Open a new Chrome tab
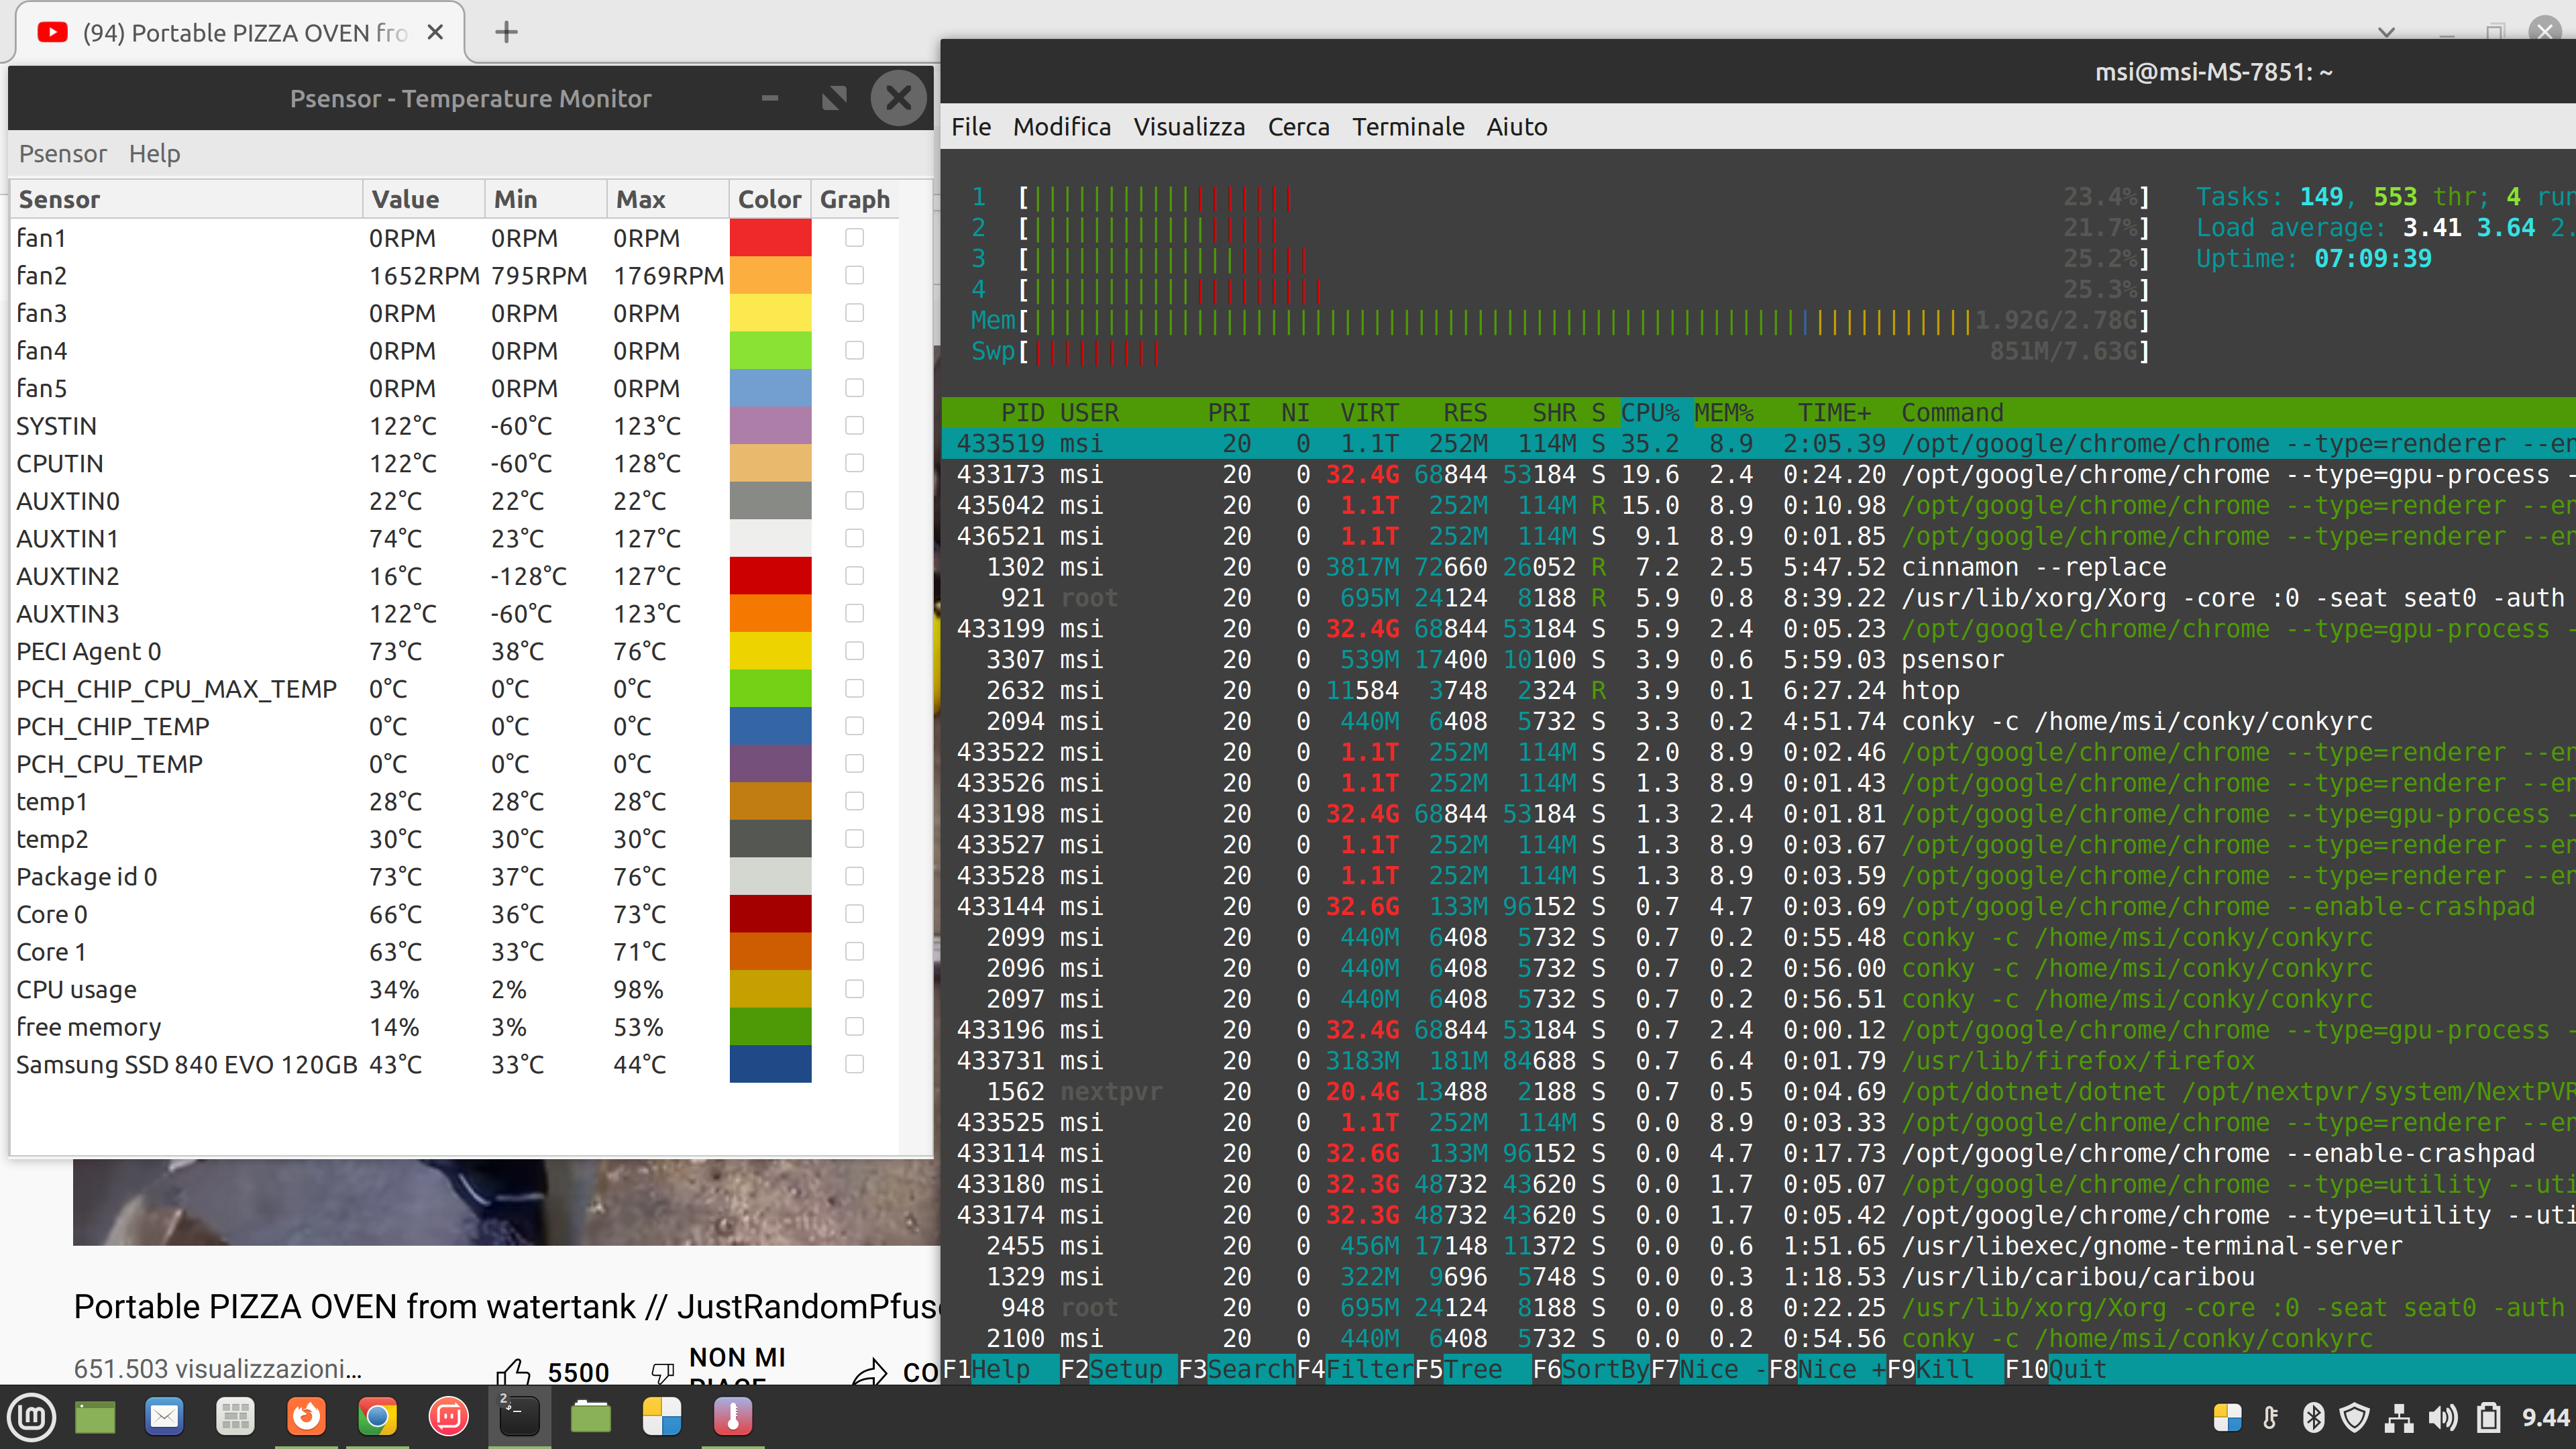 coord(506,32)
